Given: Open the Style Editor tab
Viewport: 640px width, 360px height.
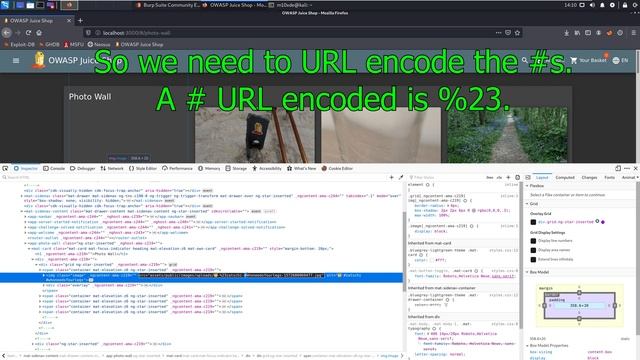Looking at the screenshot, I should (143, 168).
